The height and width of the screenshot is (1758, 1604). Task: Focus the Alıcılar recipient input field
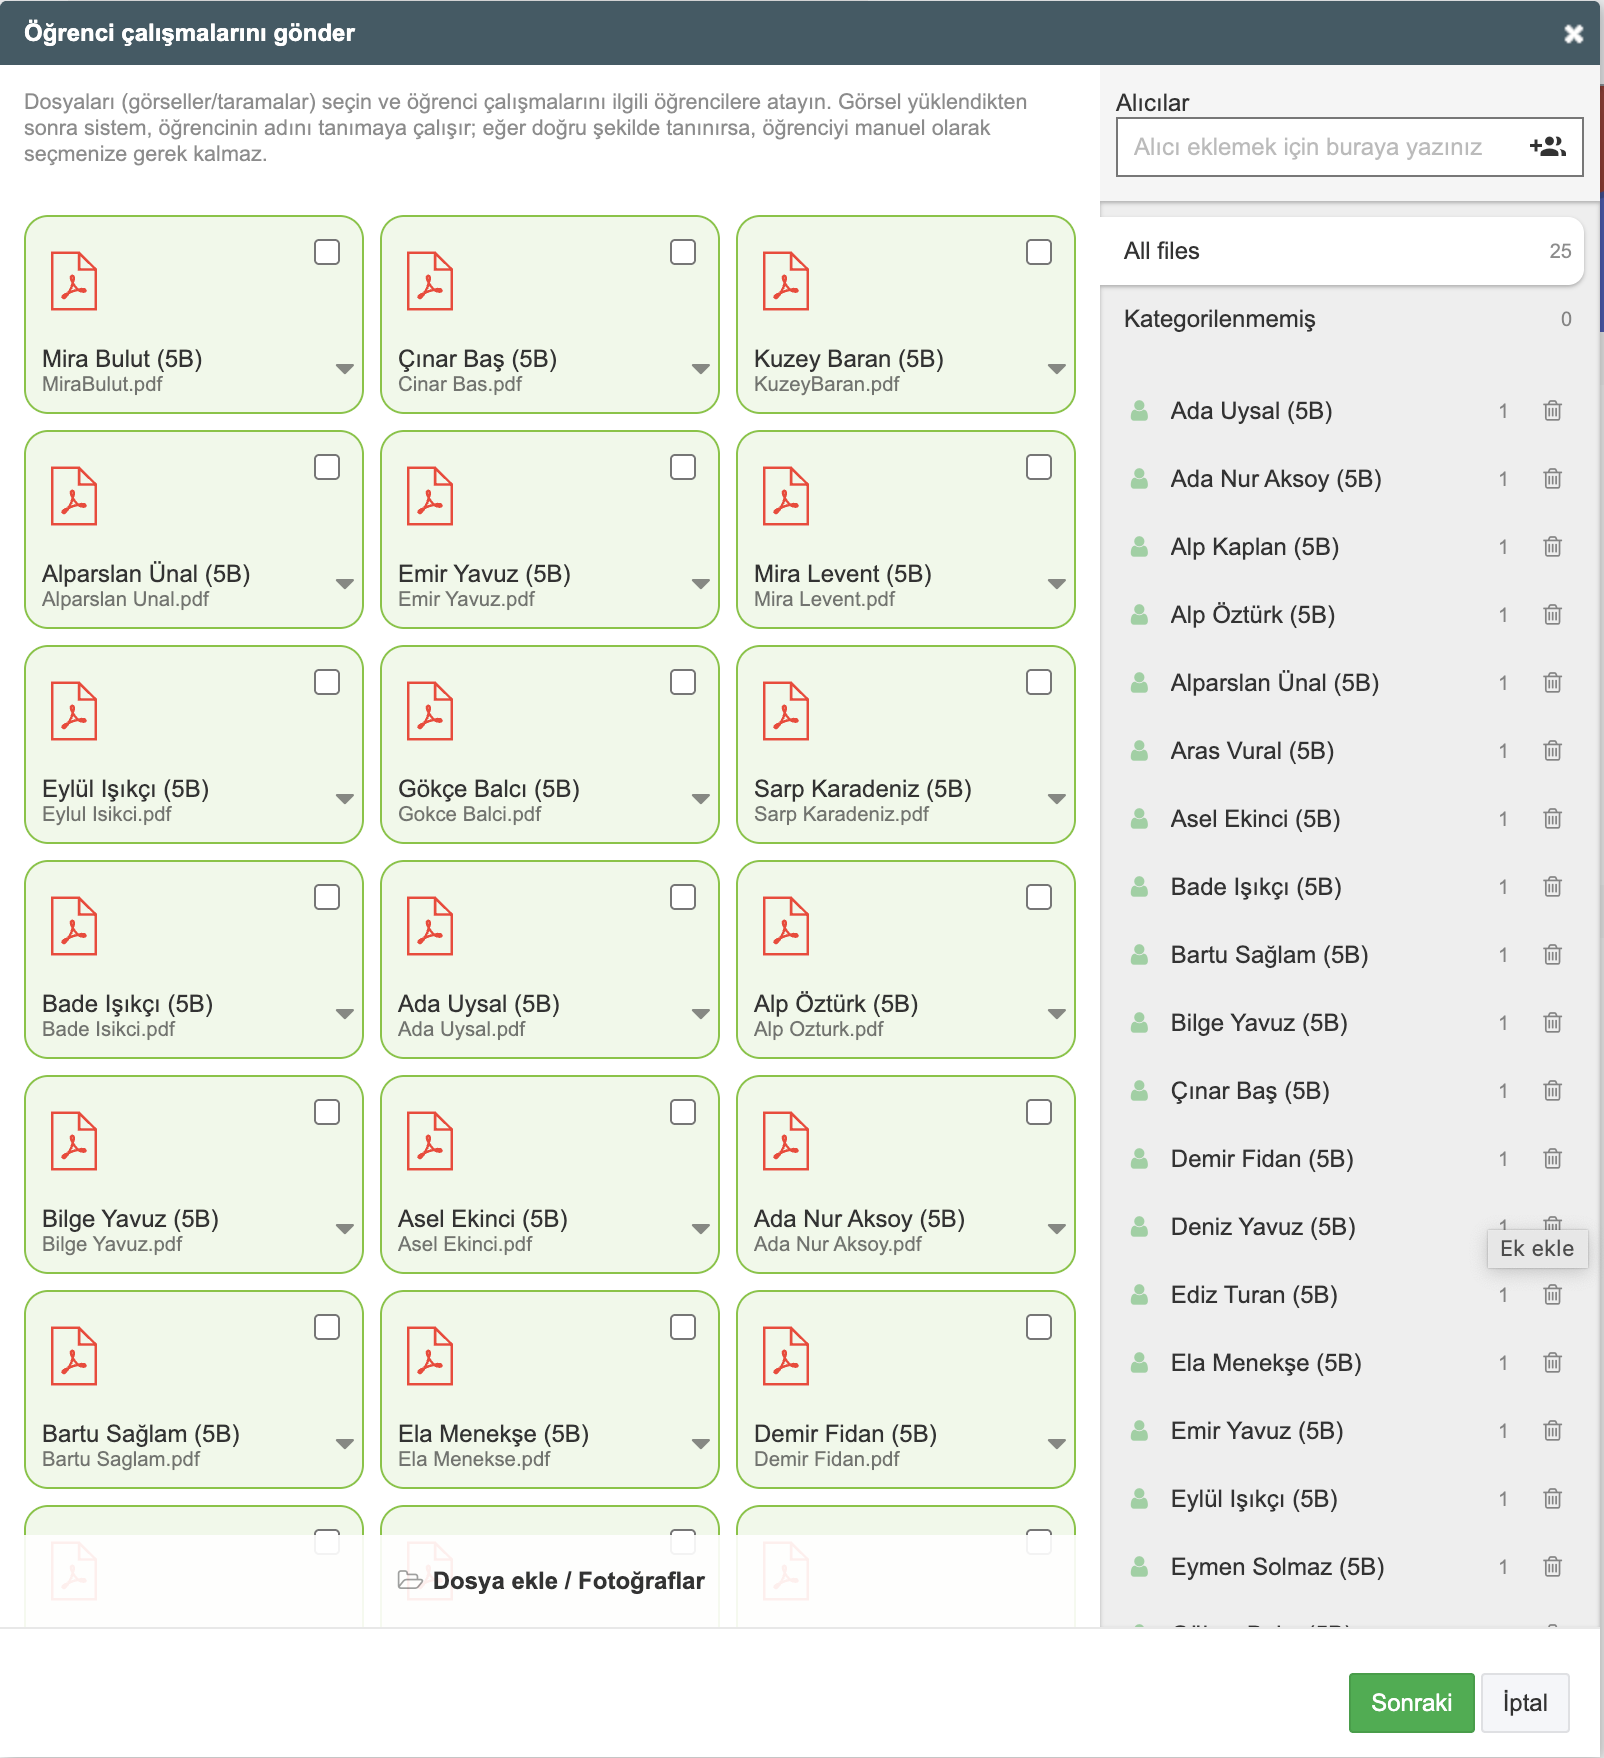click(1350, 147)
